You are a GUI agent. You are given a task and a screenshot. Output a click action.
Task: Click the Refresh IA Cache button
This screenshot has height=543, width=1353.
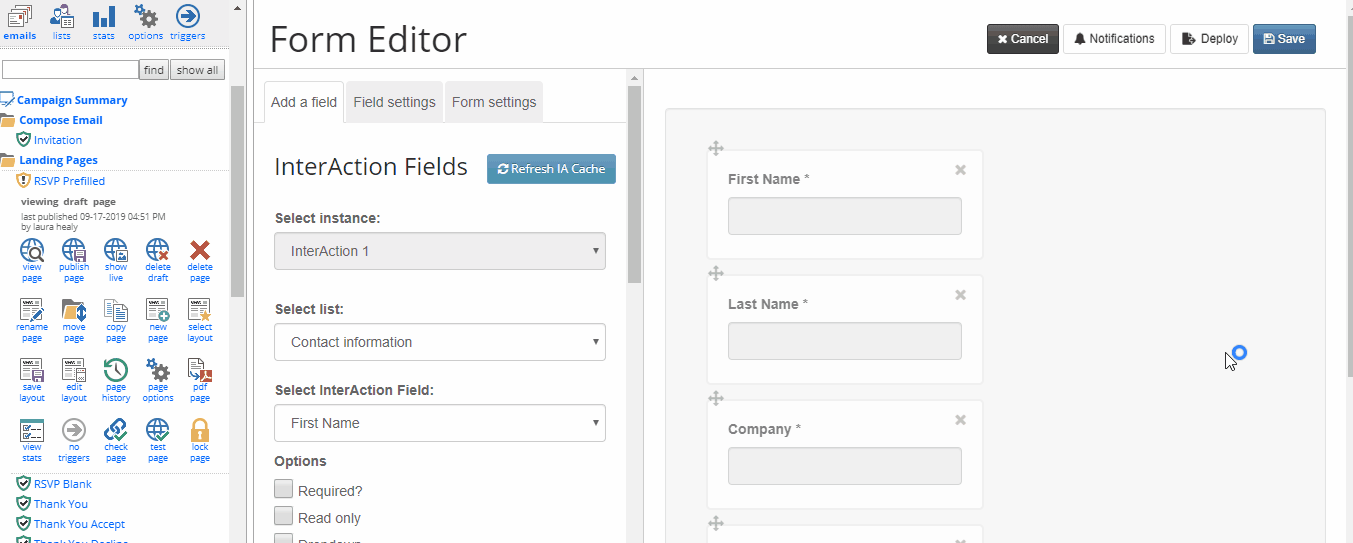551,169
